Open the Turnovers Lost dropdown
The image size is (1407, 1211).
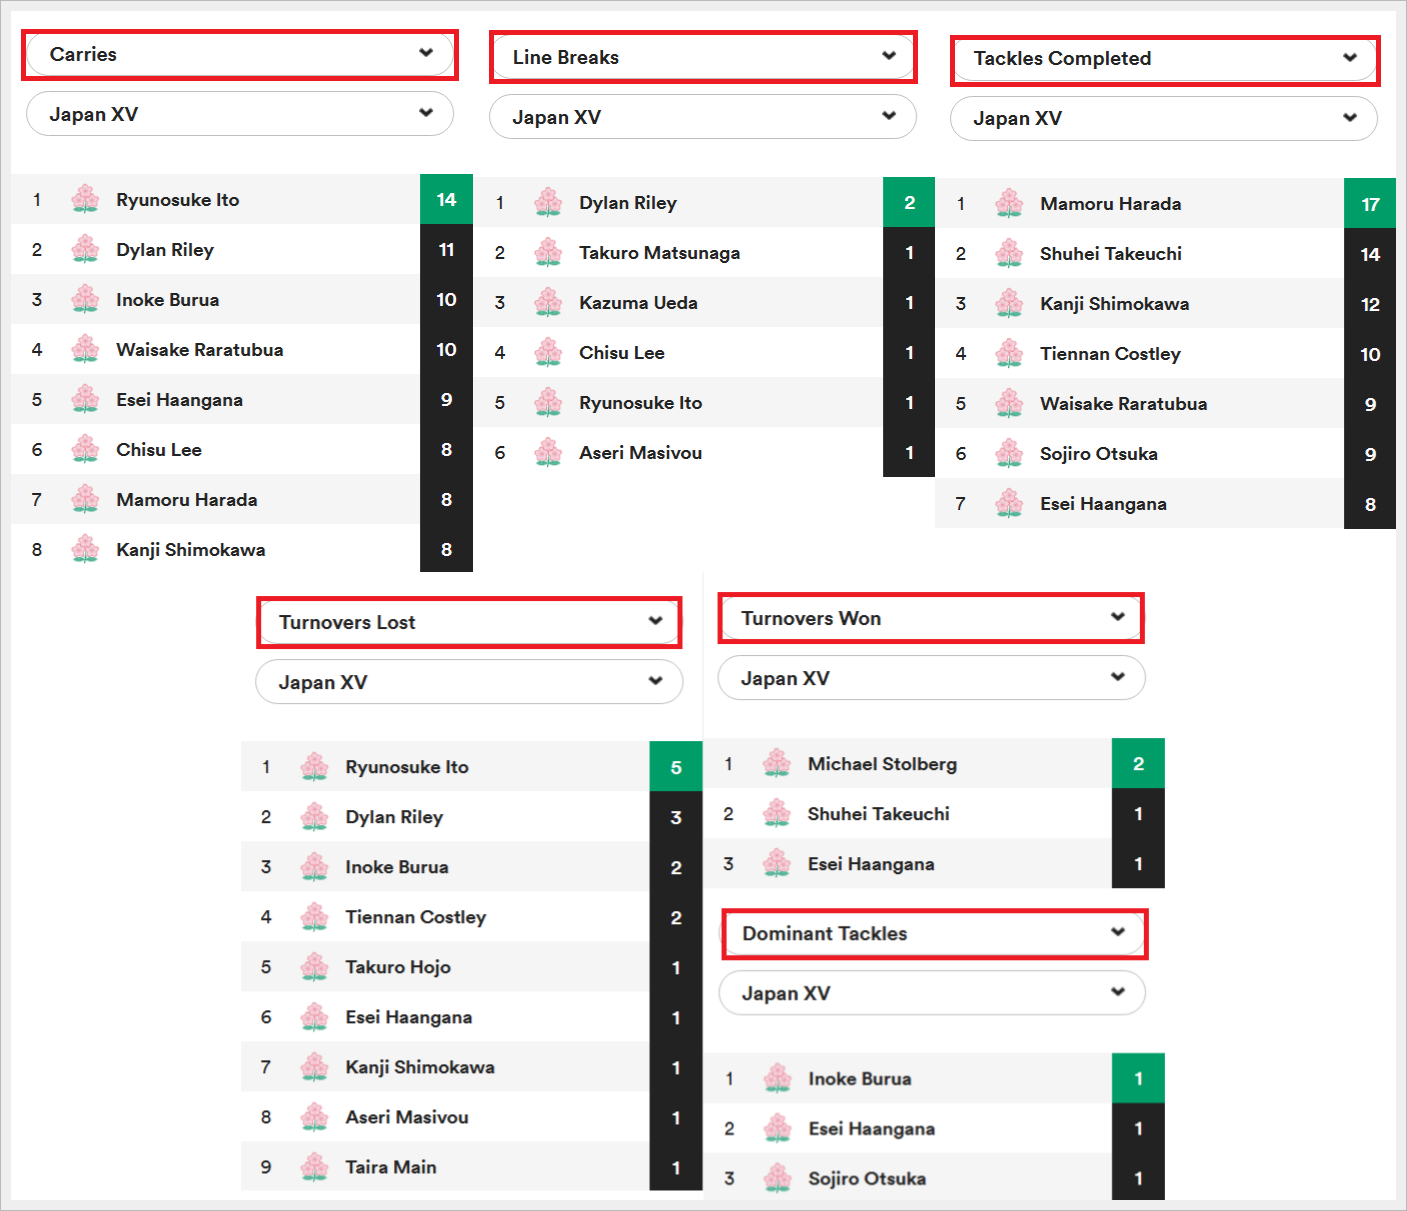(469, 622)
